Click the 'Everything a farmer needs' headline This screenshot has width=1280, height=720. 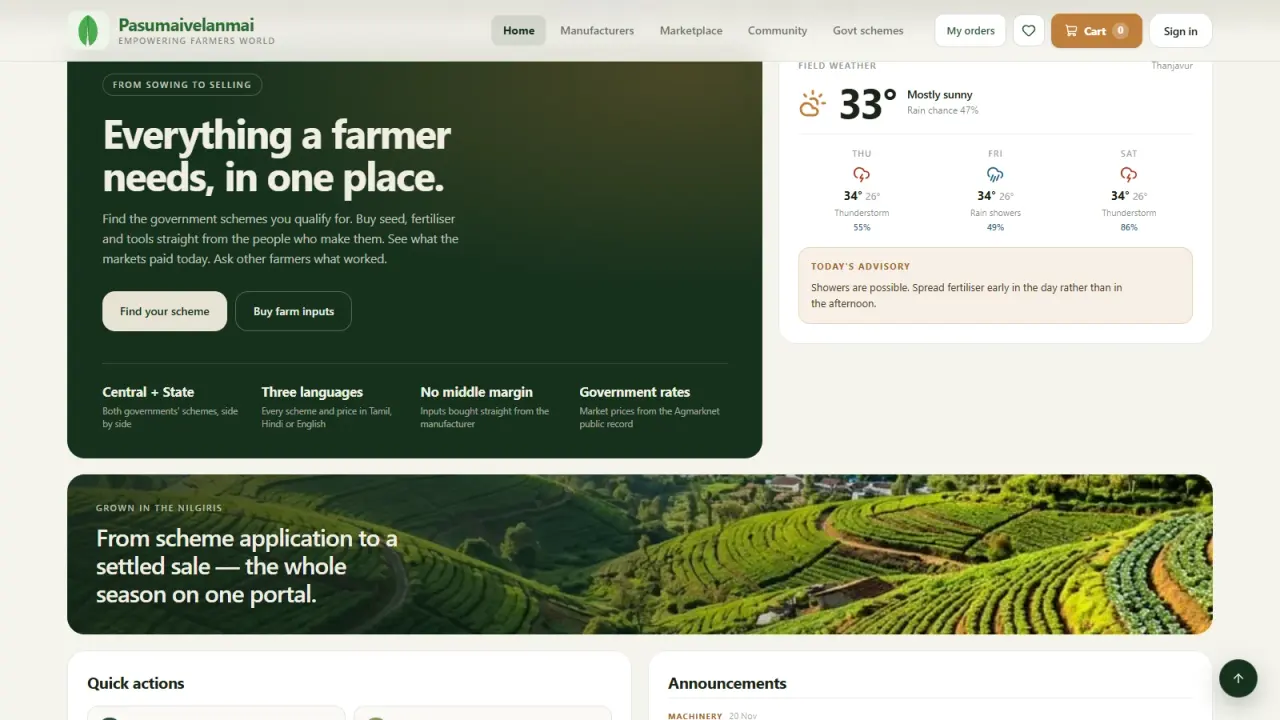277,156
